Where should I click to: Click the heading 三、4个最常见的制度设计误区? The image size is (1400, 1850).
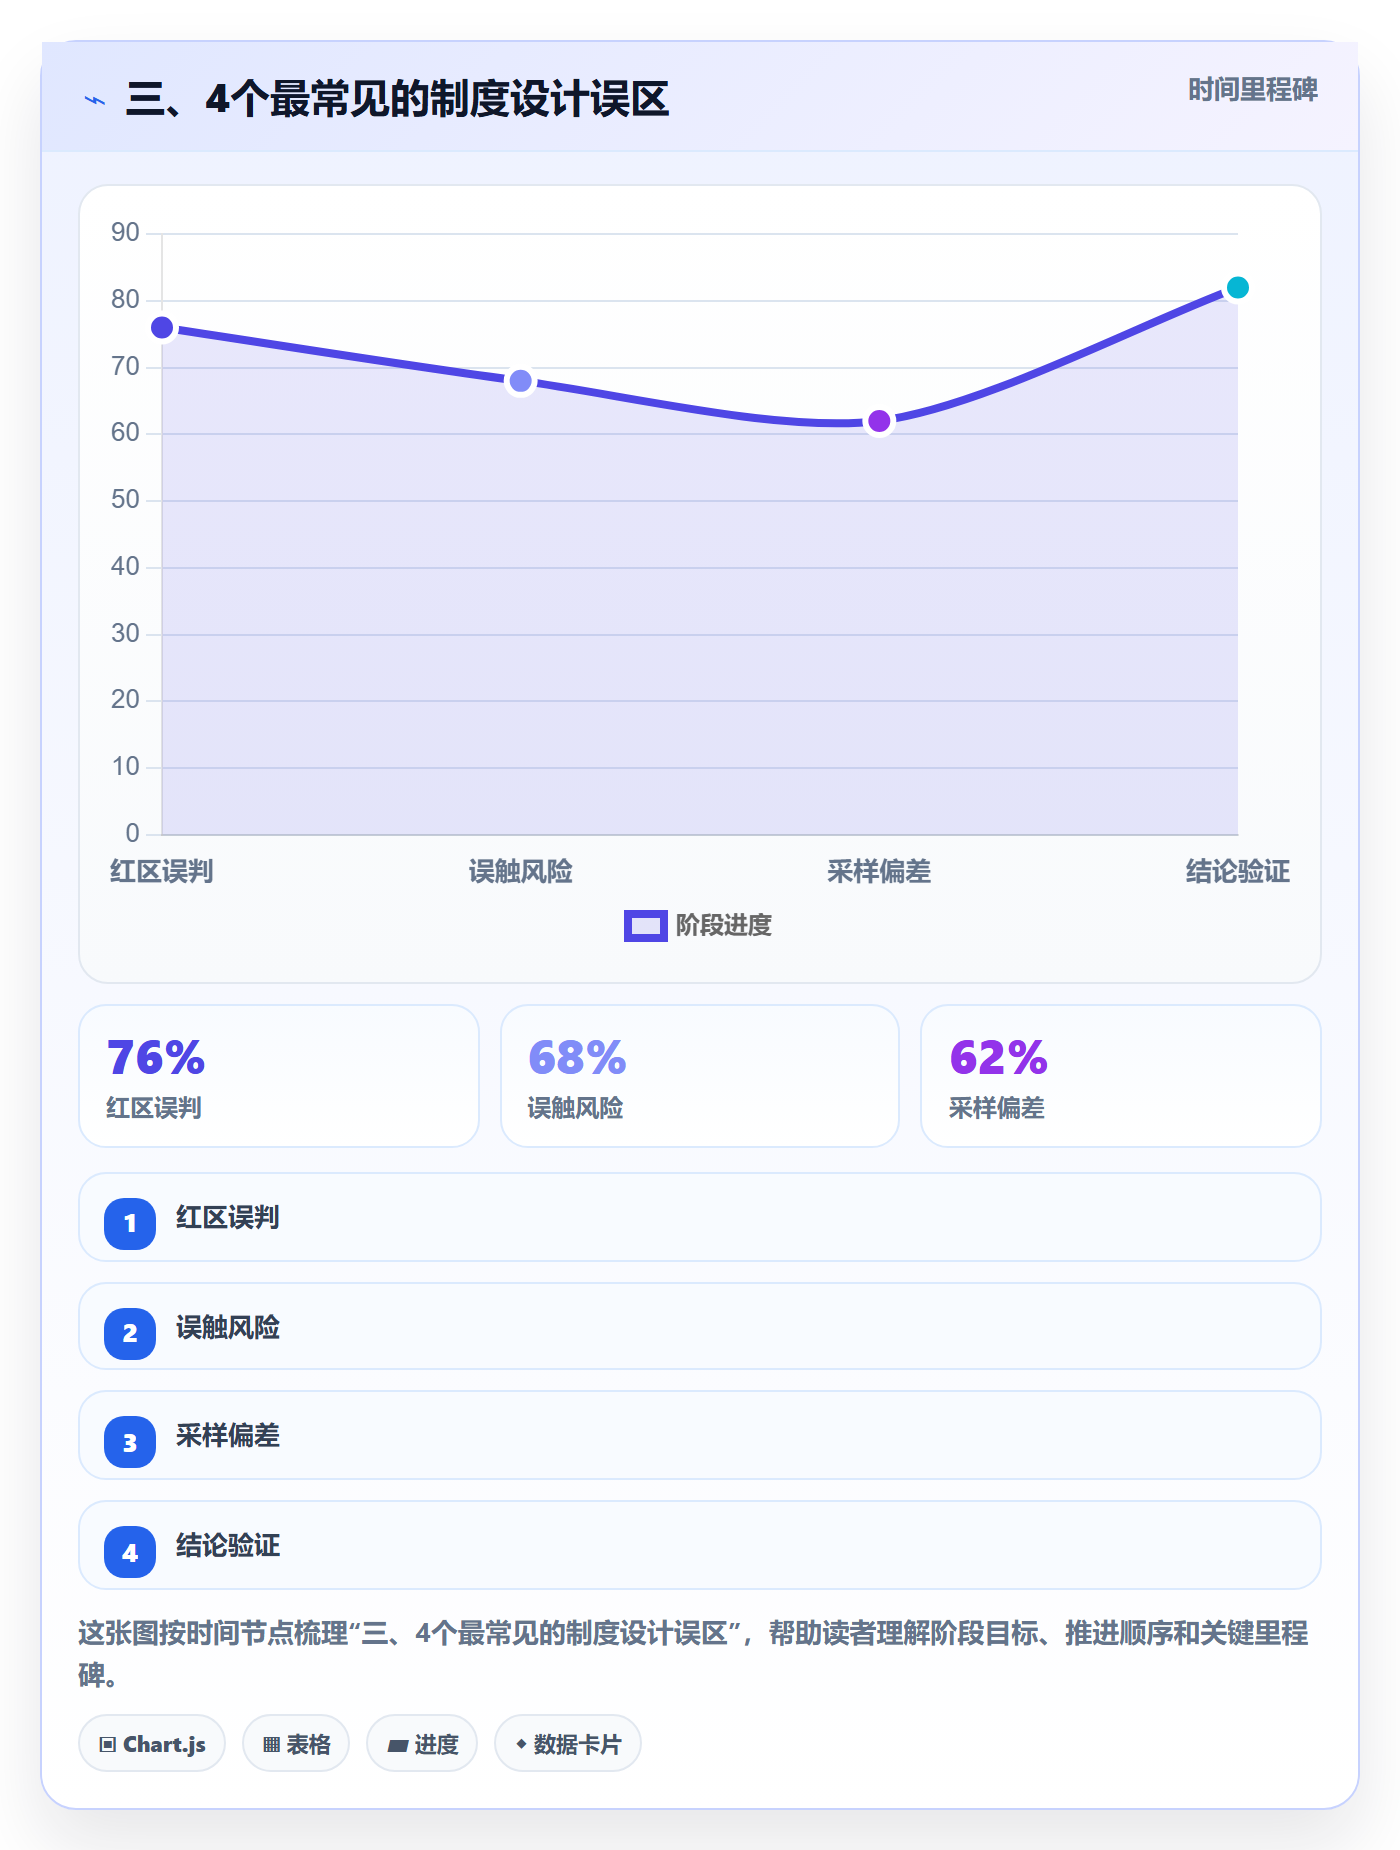coord(398,99)
